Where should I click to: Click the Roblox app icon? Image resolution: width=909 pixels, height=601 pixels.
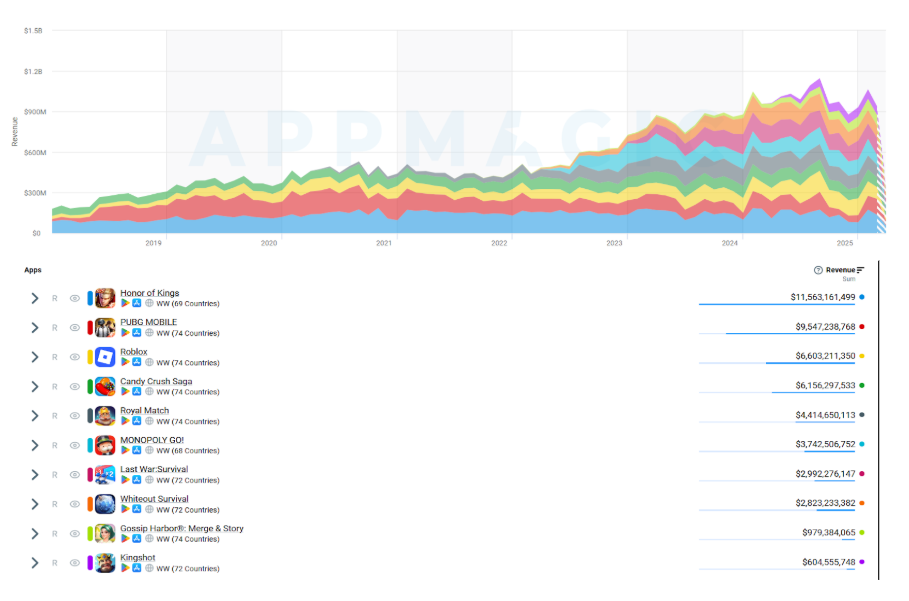point(105,357)
